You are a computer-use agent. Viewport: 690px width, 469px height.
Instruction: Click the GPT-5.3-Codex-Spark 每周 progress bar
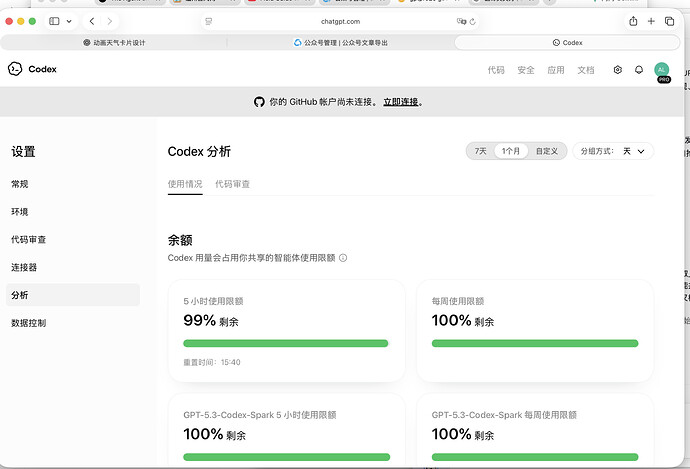pyautogui.click(x=535, y=457)
